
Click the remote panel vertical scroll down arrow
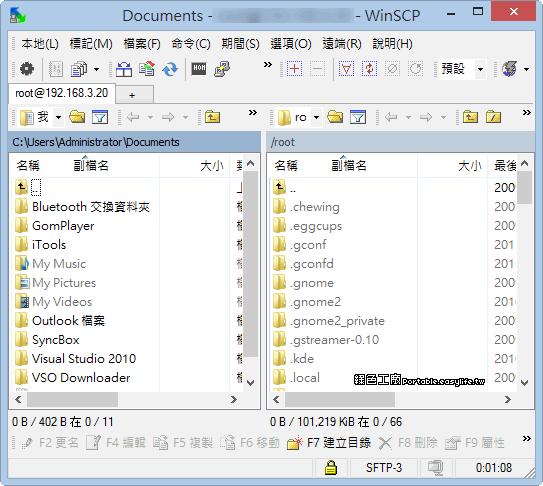coord(525,383)
